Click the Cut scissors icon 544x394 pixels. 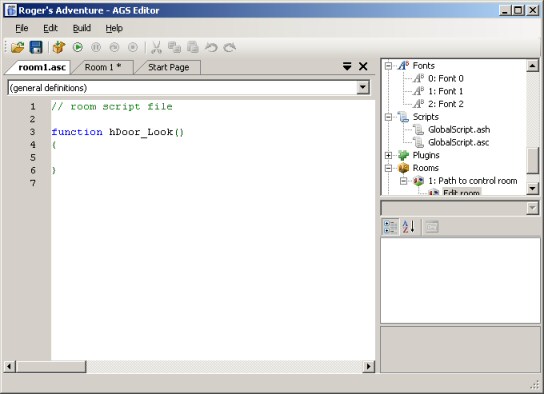click(156, 47)
